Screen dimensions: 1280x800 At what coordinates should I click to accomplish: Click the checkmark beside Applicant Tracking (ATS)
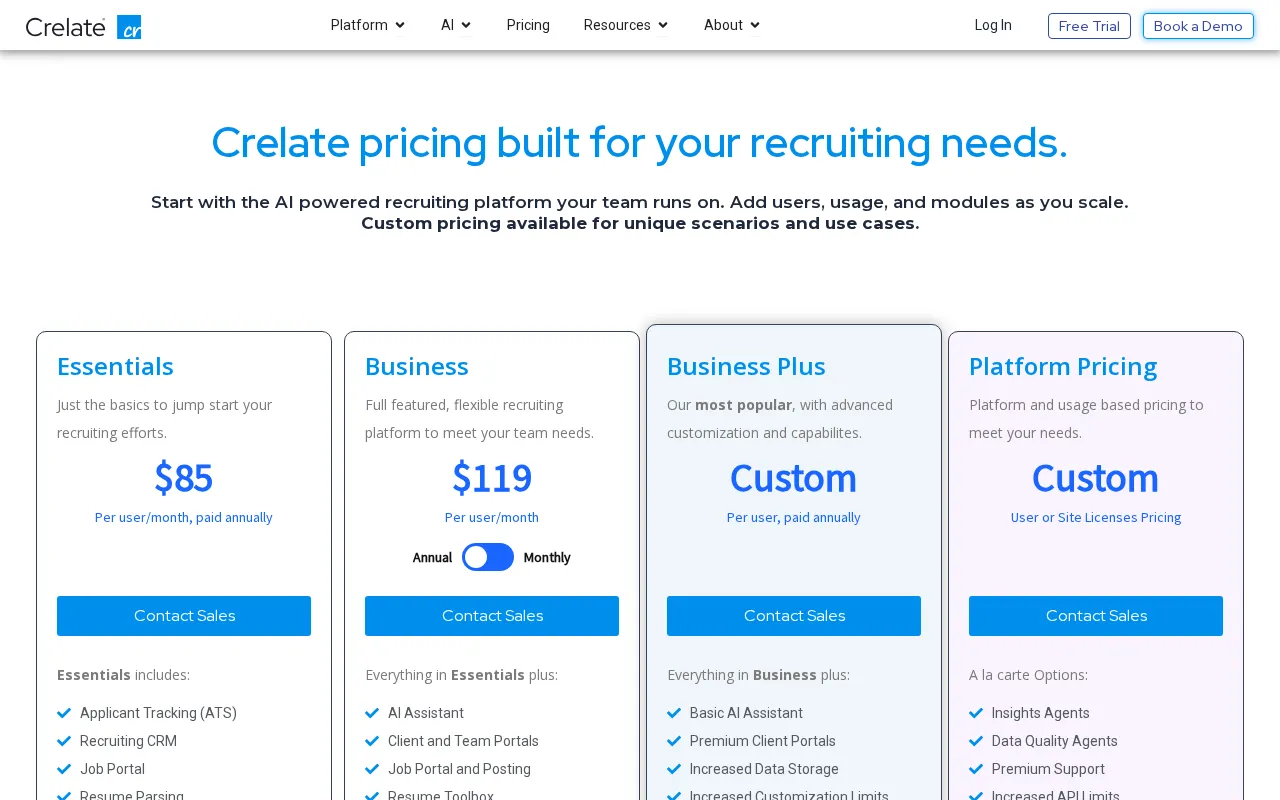(64, 713)
